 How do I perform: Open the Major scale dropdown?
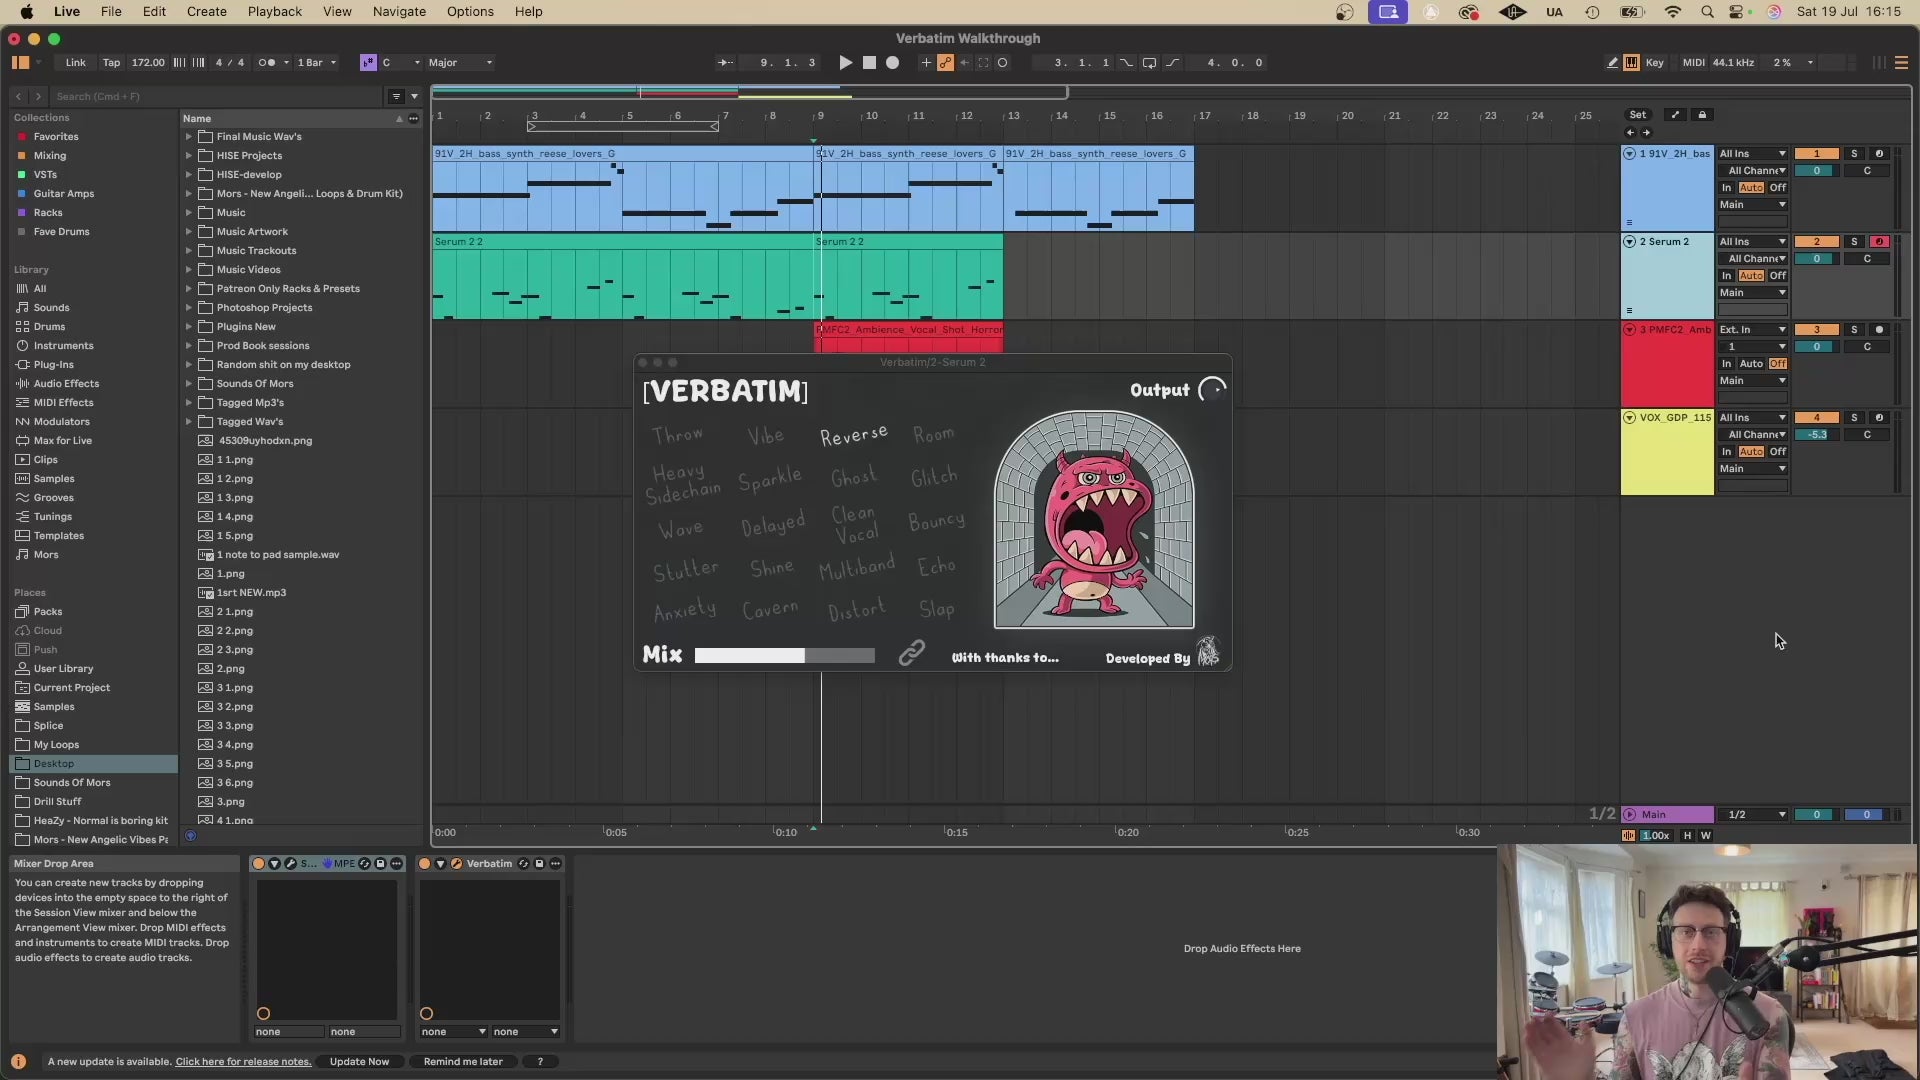(460, 63)
